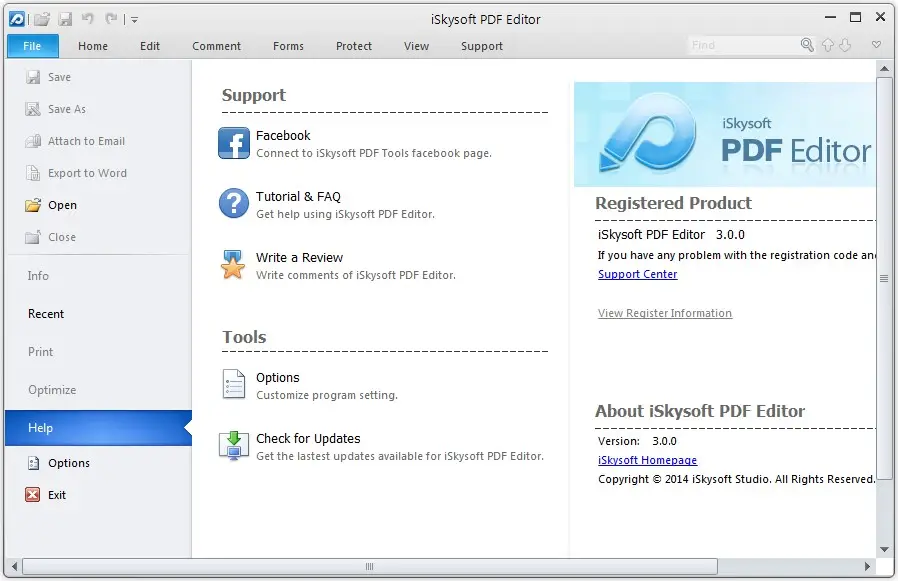Open the Check for Updates entry title

[308, 438]
